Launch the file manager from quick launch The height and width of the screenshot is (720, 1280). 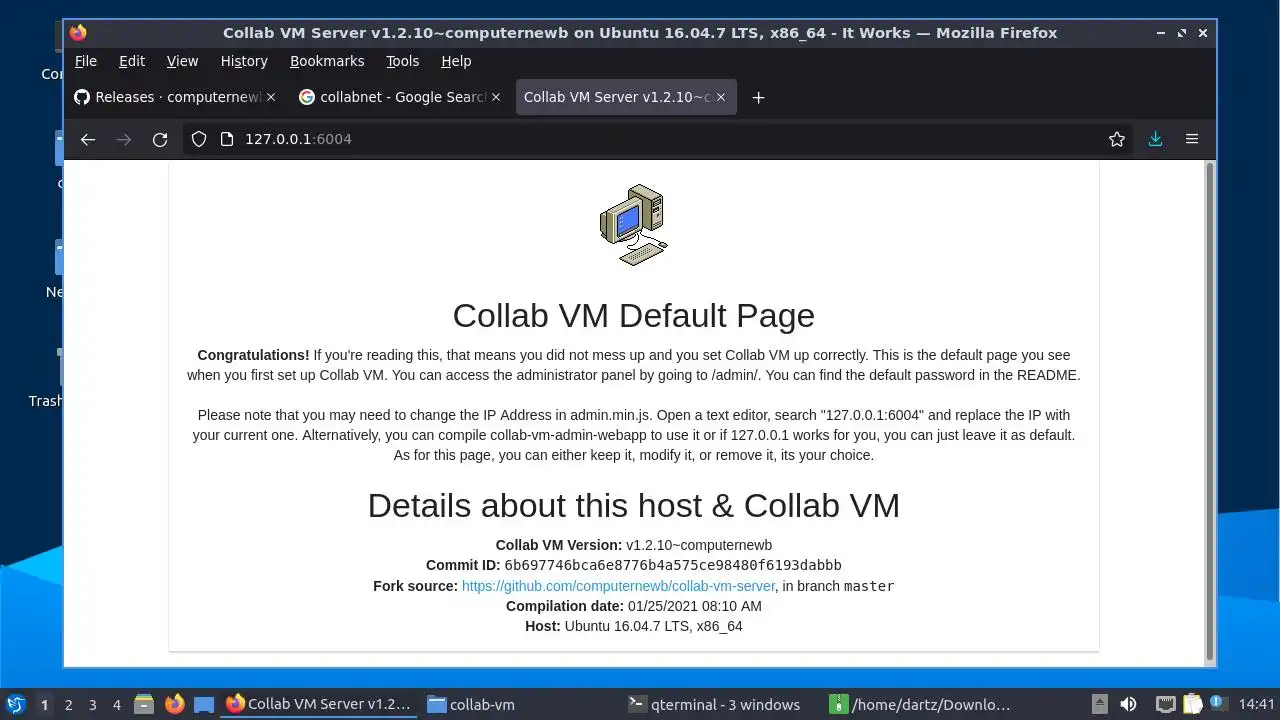[x=144, y=704]
